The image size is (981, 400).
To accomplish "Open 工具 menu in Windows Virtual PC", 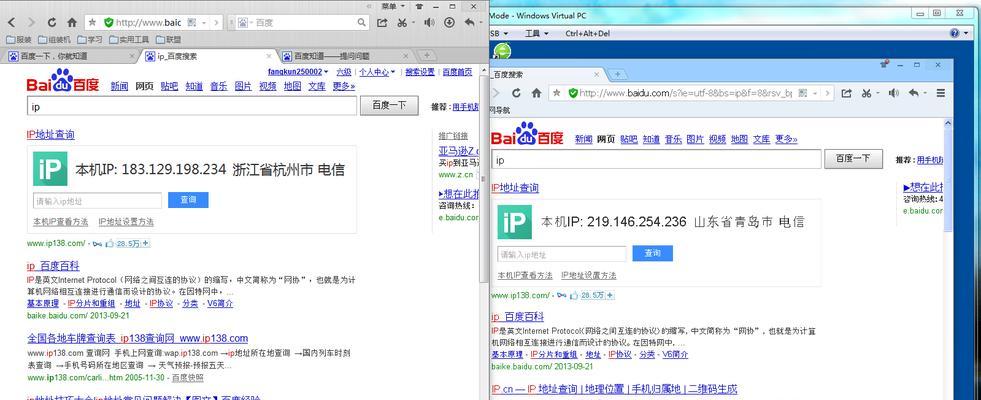I will 536,33.
